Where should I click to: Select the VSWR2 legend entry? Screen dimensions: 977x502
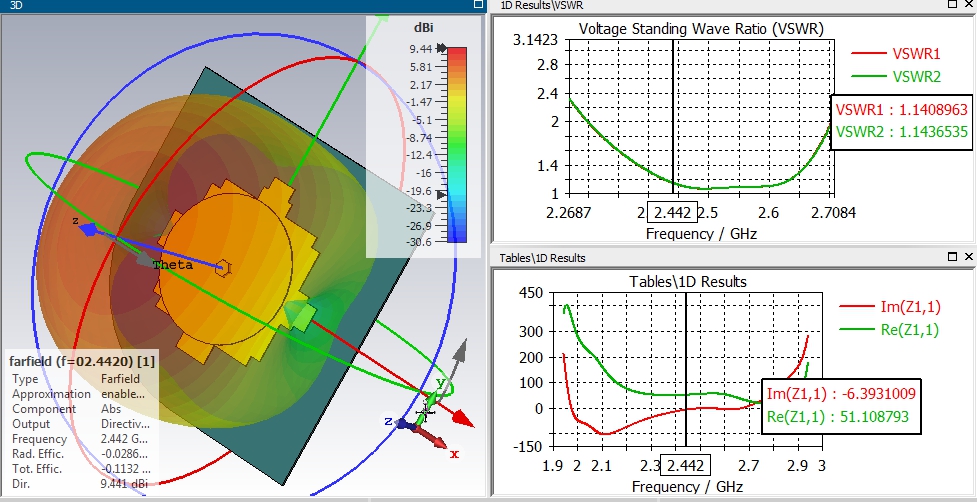click(897, 77)
